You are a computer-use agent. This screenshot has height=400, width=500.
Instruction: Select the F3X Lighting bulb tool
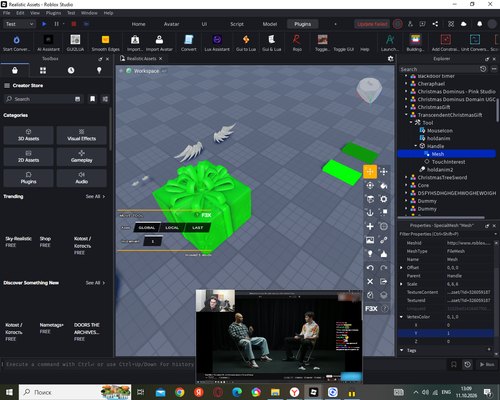370,254
